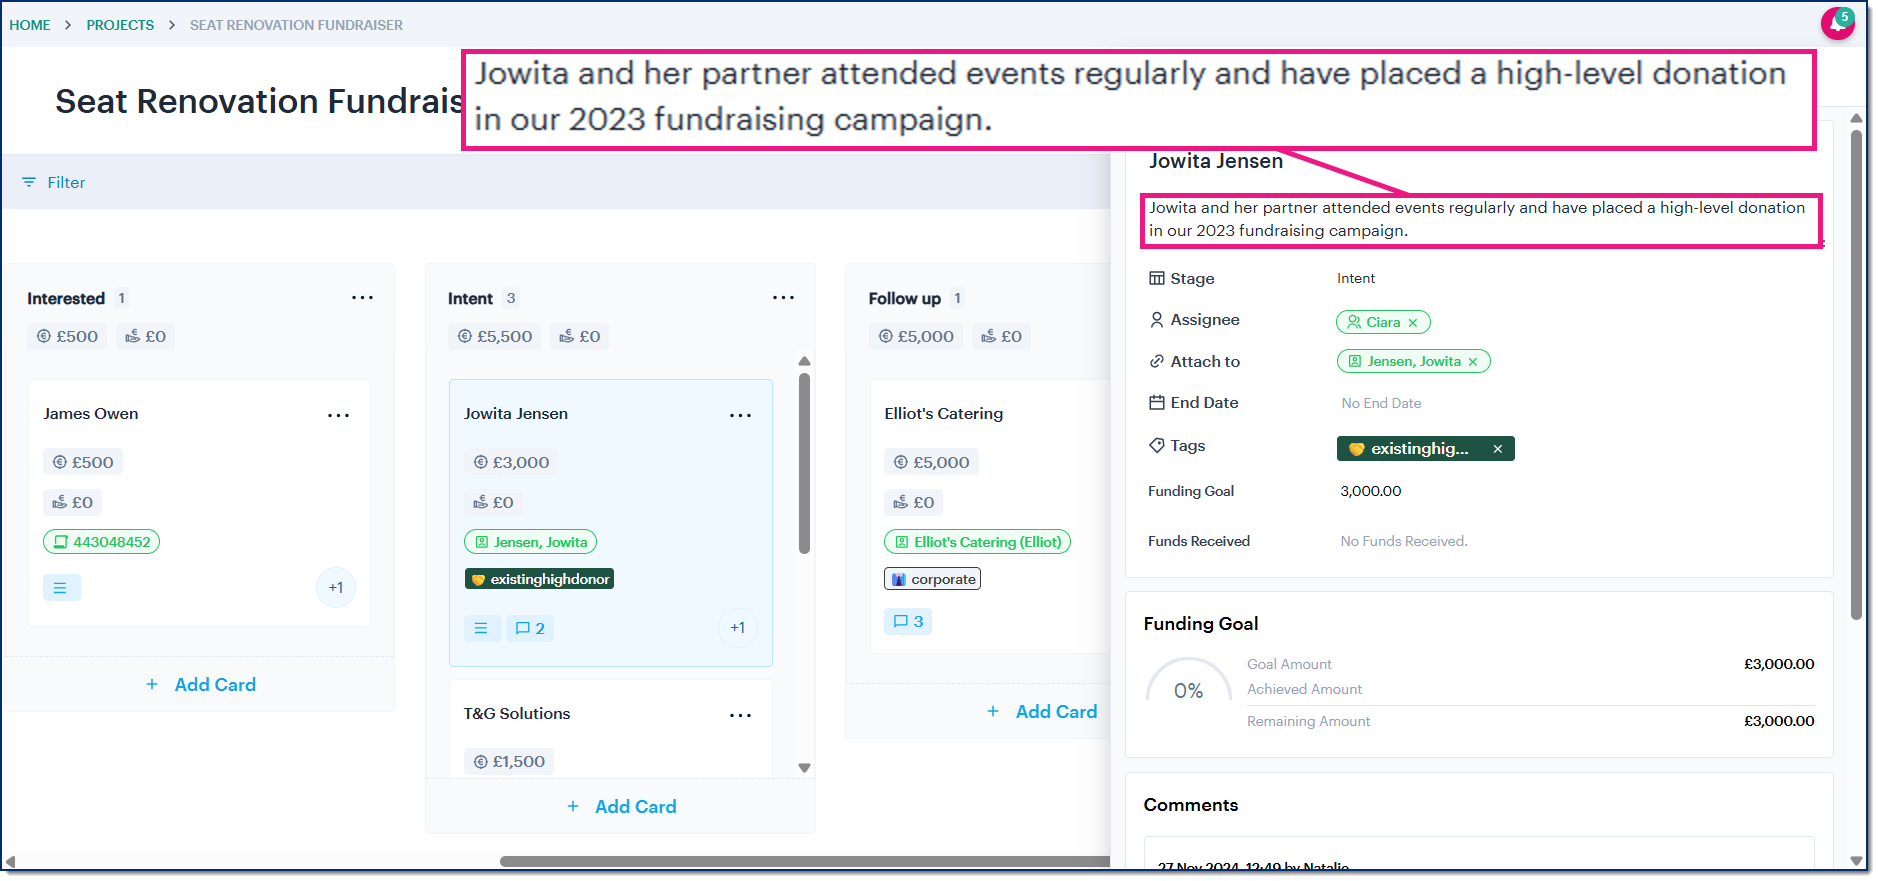Add Card to Interested column
The width and height of the screenshot is (1878, 881).
click(201, 685)
